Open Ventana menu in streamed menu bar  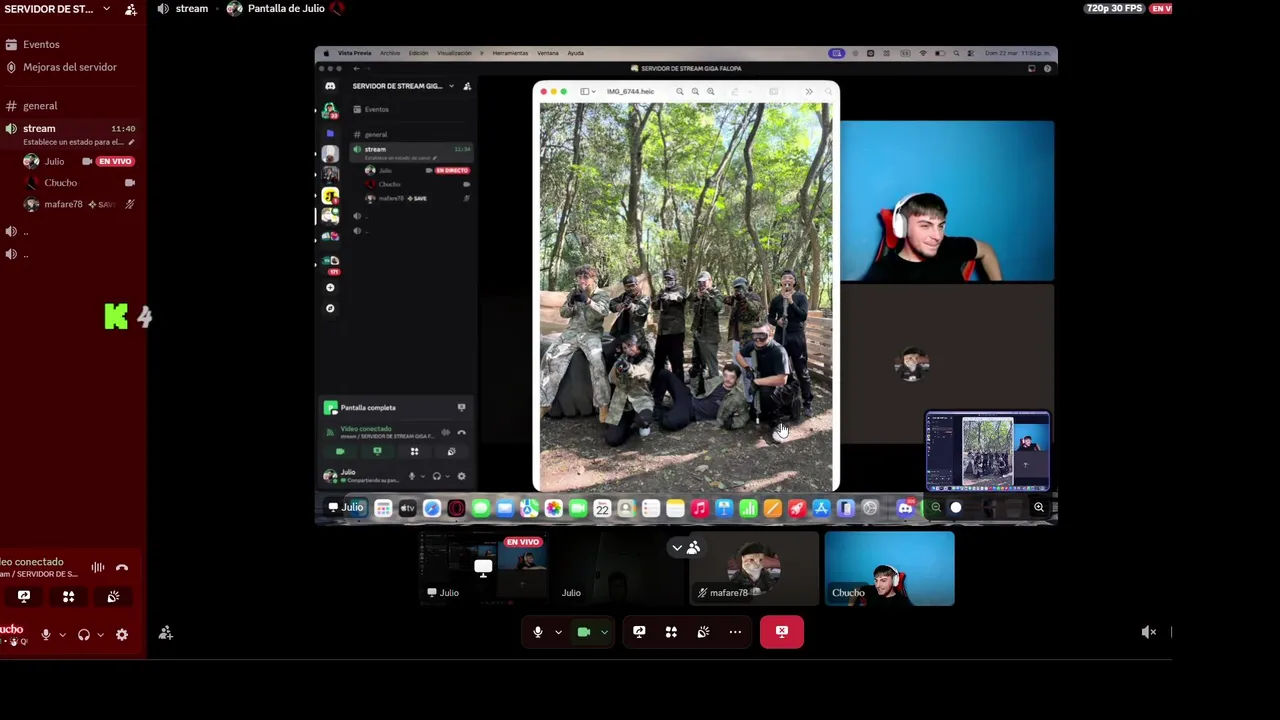pos(548,53)
